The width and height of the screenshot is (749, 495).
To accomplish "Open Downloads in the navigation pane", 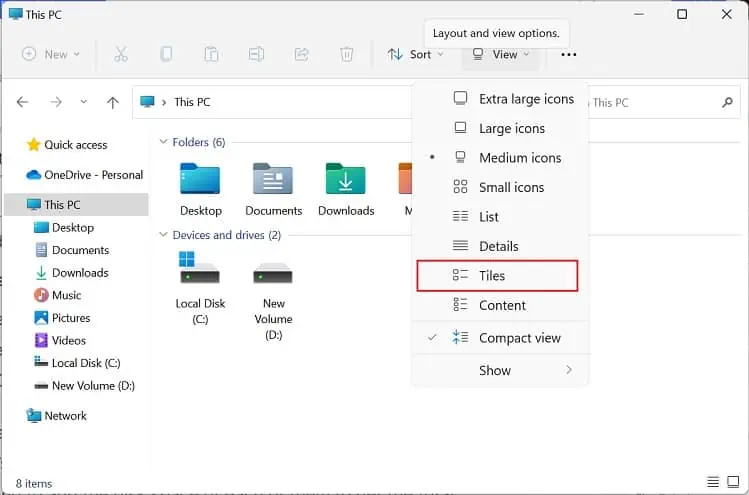I will pos(72,273).
